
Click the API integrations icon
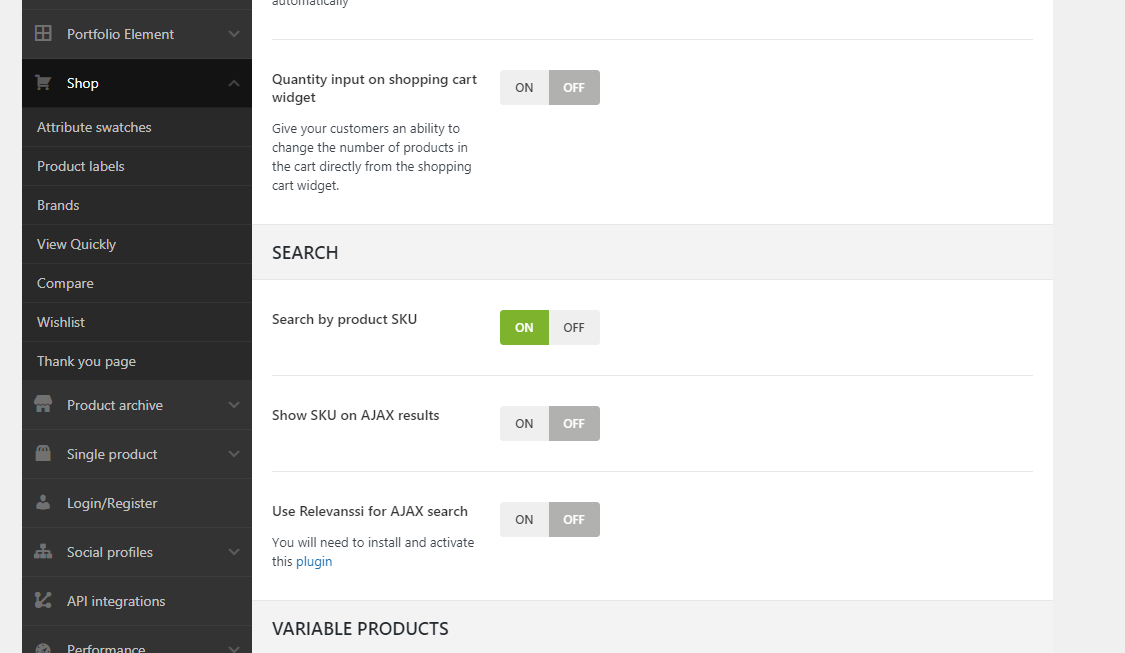(x=43, y=601)
